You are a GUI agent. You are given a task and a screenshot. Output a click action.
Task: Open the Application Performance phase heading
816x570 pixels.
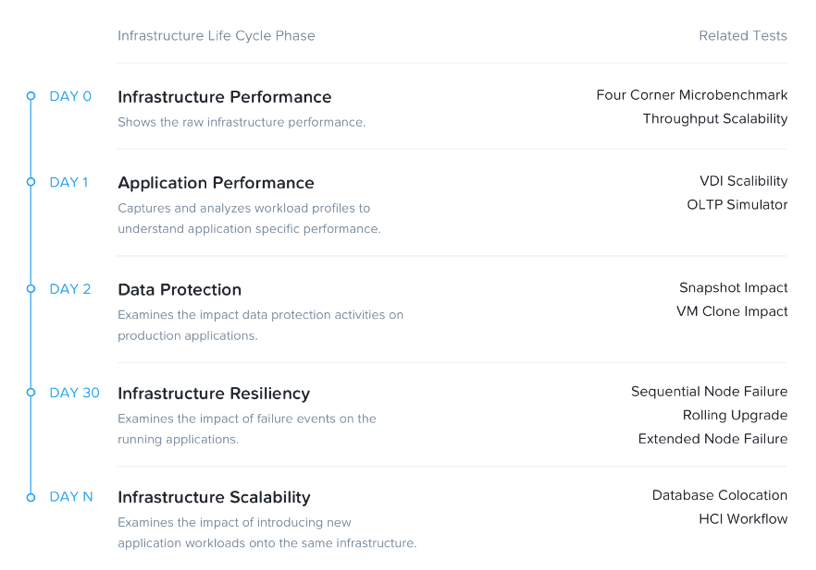tap(216, 183)
